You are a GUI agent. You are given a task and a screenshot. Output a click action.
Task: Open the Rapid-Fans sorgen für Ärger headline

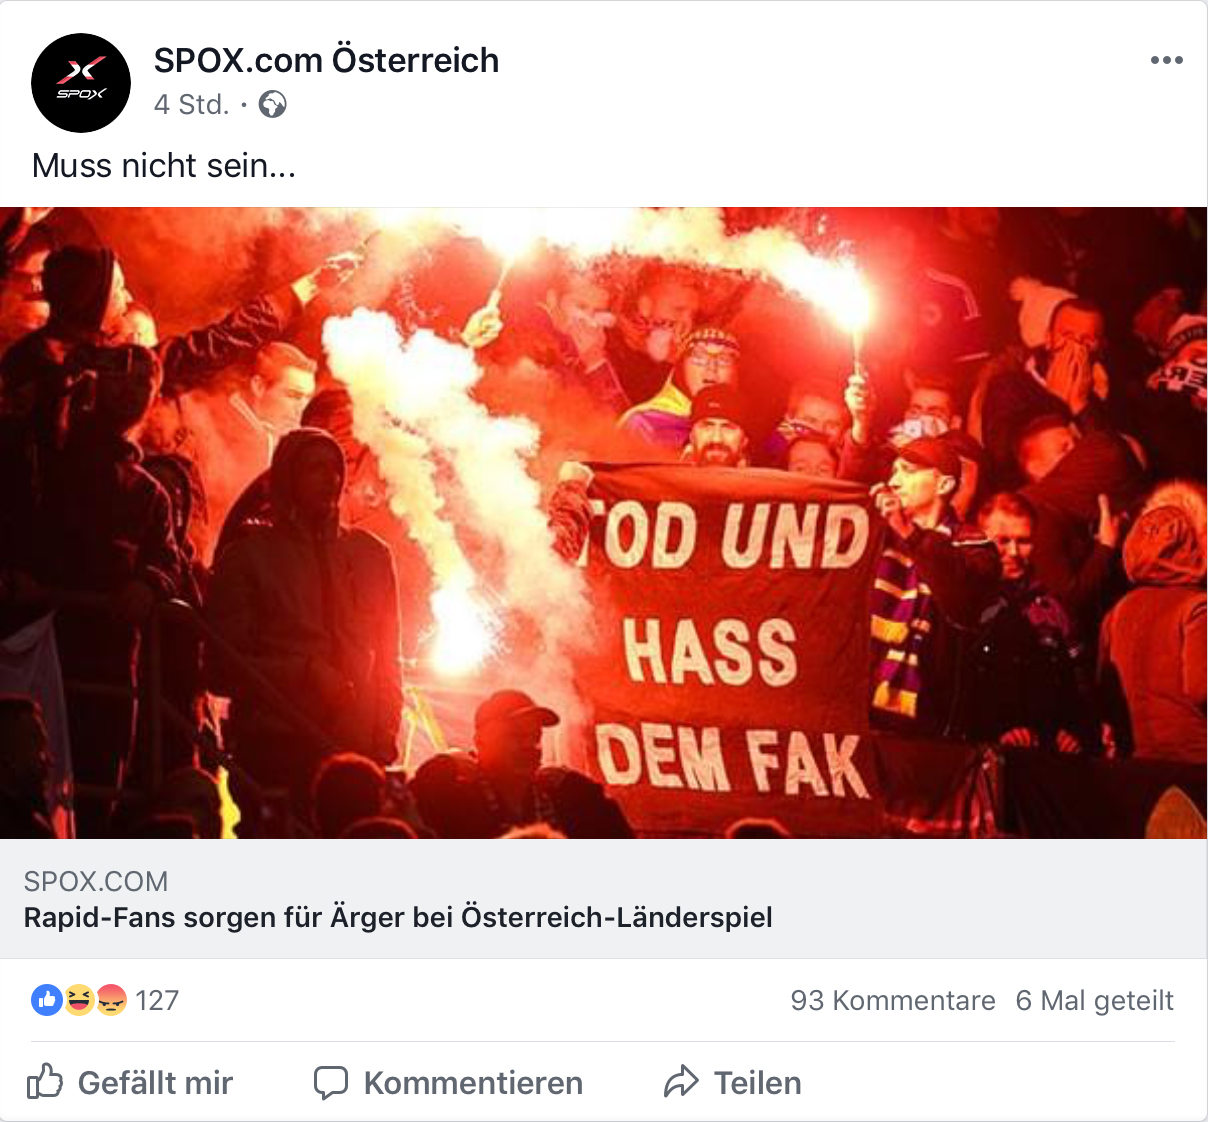398,917
